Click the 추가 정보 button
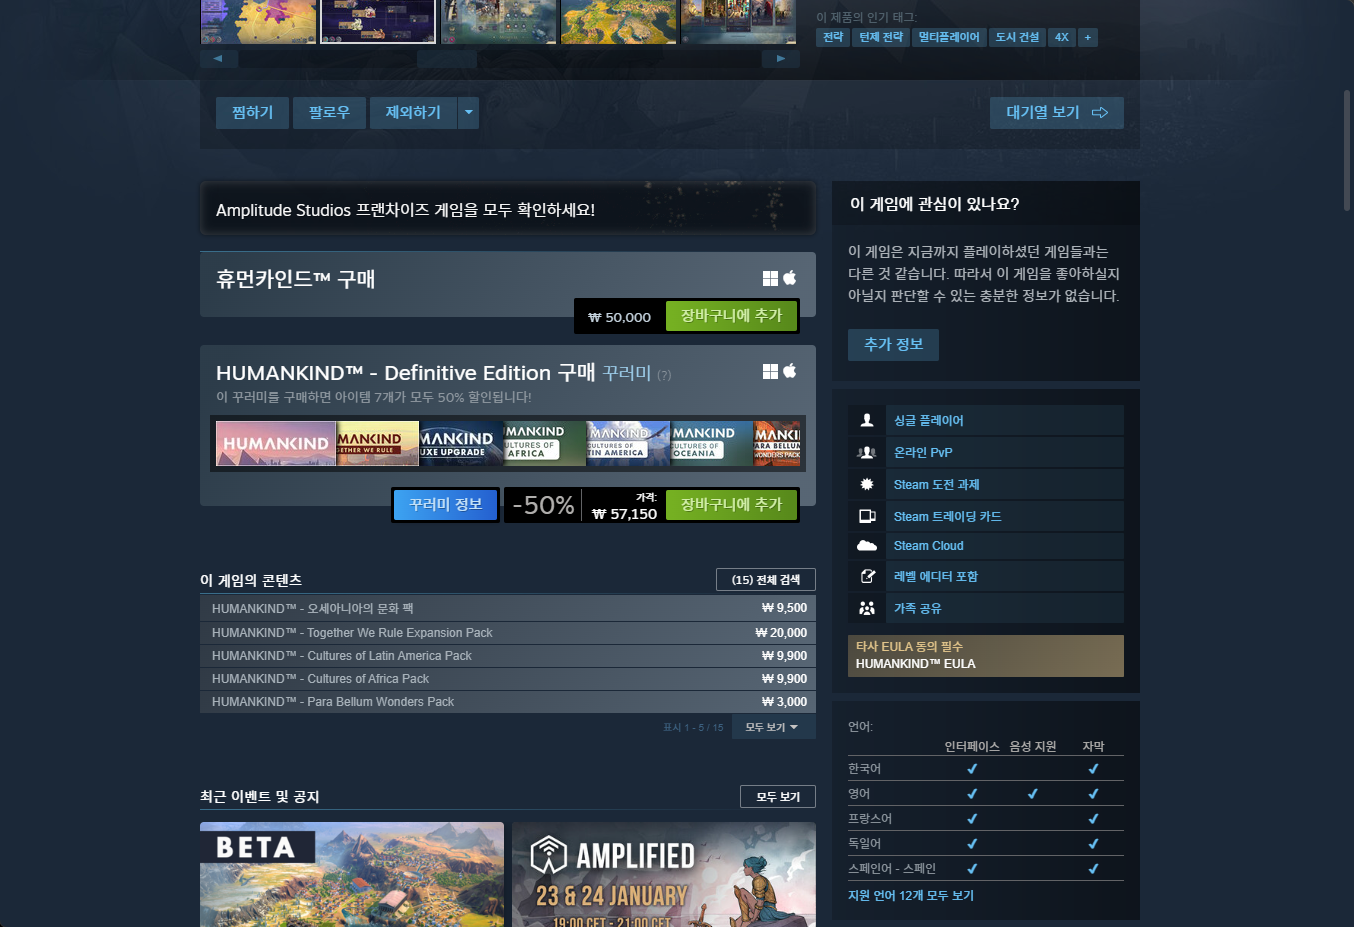This screenshot has height=927, width=1354. click(893, 345)
